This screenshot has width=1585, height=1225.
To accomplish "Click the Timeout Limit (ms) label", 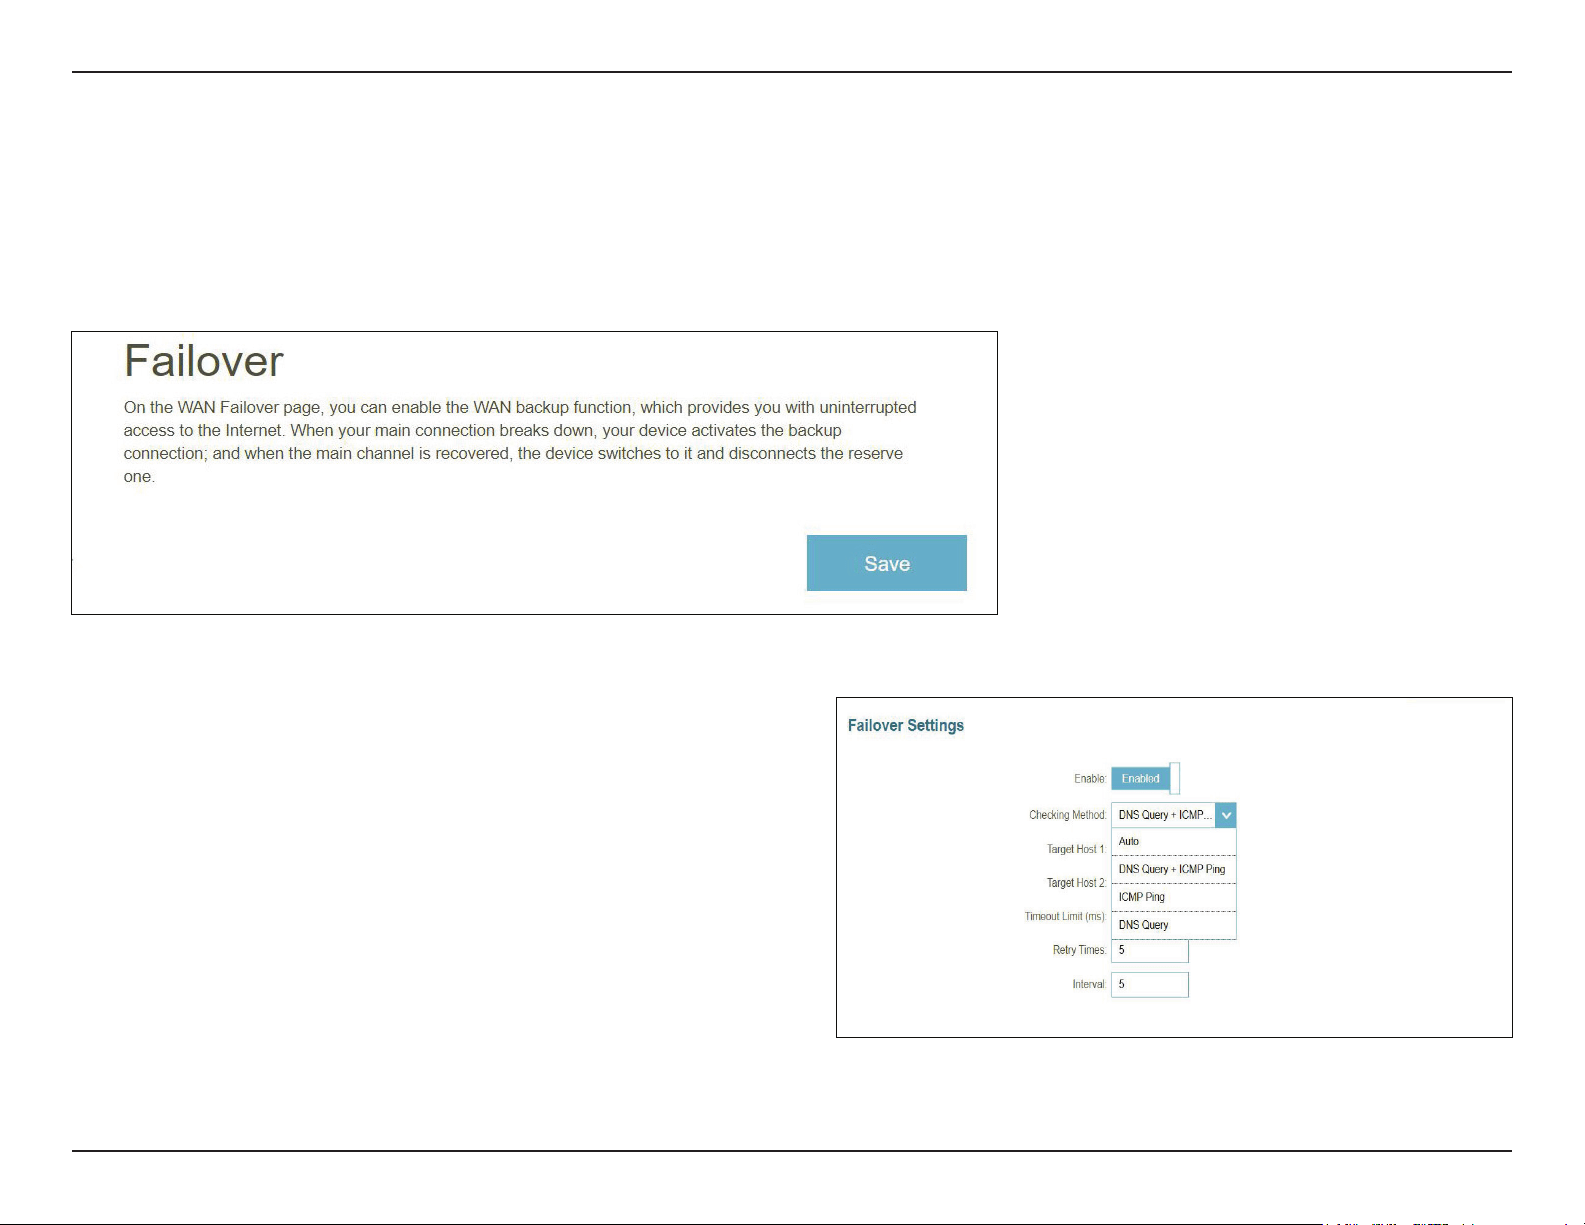I will pos(1065,916).
